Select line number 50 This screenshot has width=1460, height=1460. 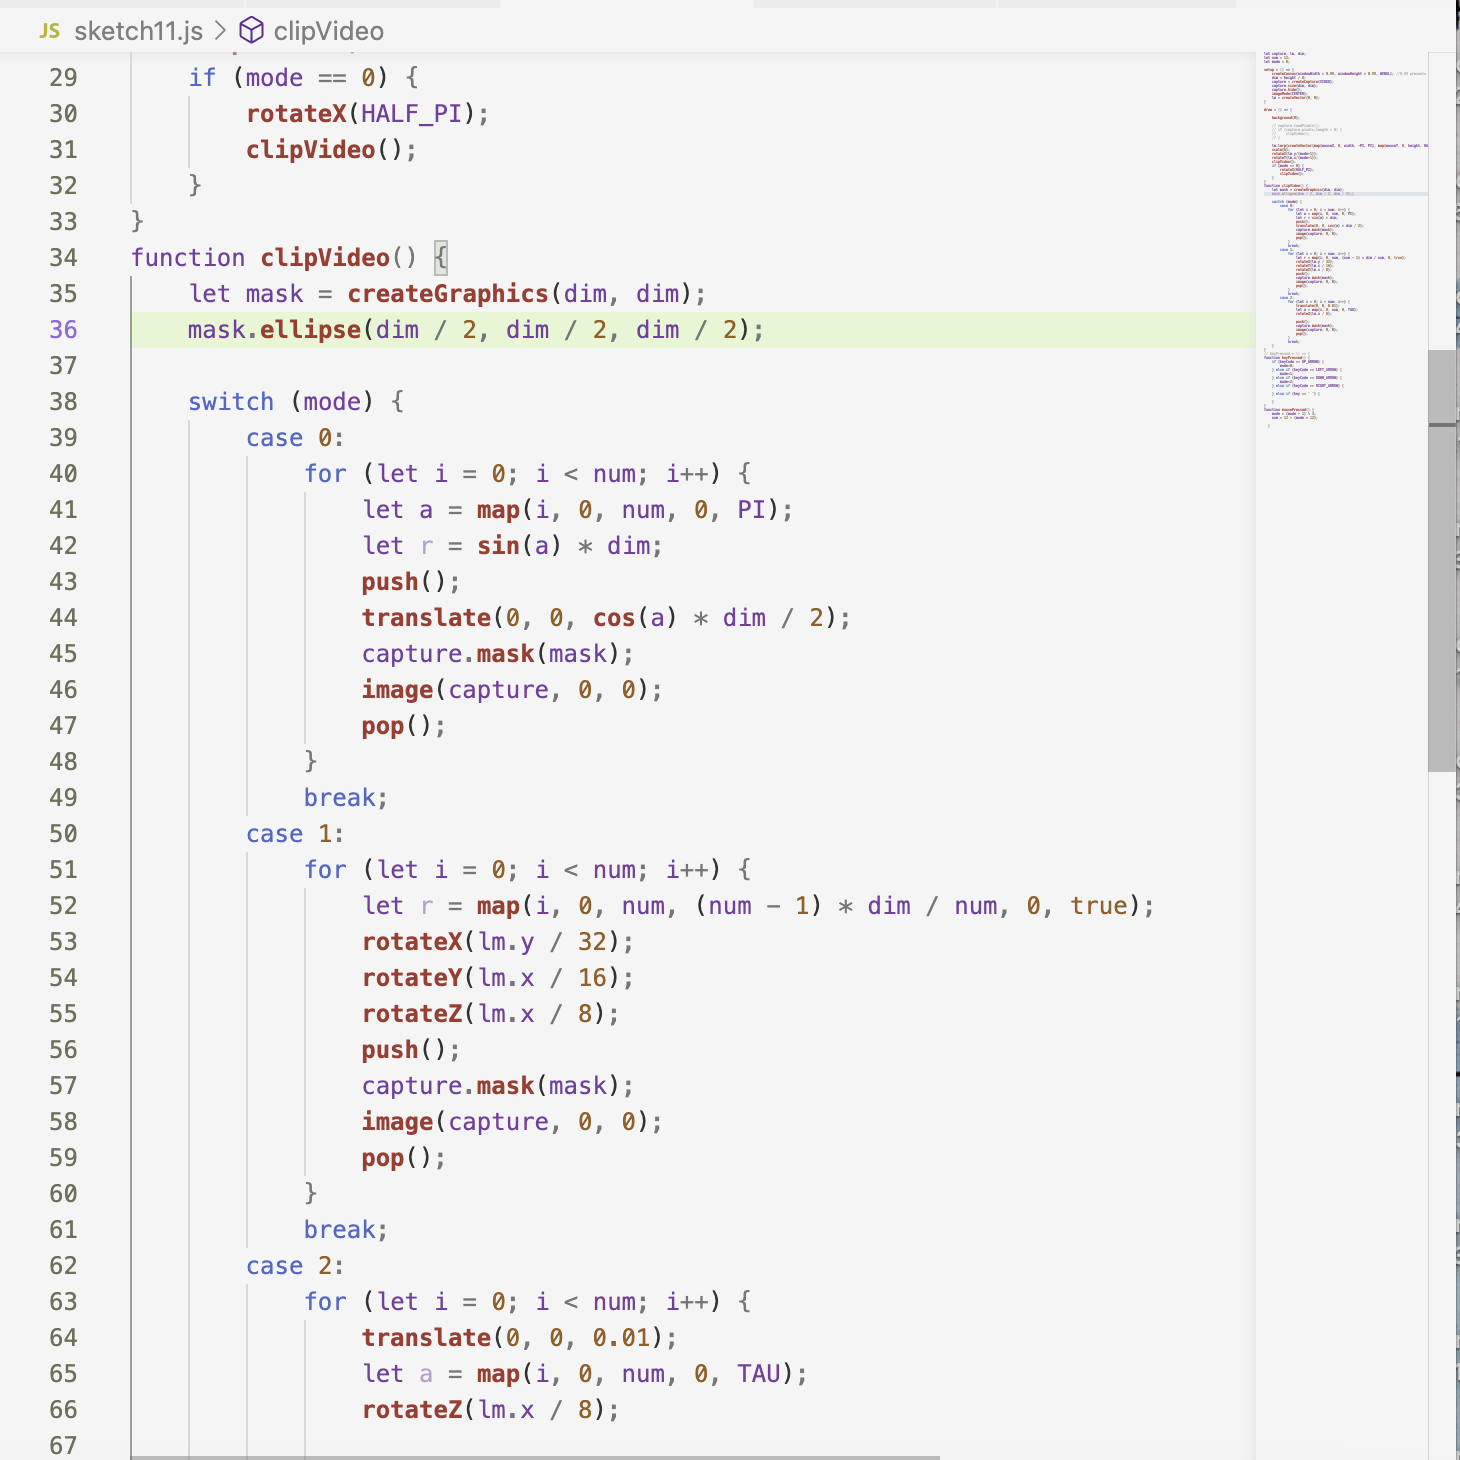click(x=63, y=833)
